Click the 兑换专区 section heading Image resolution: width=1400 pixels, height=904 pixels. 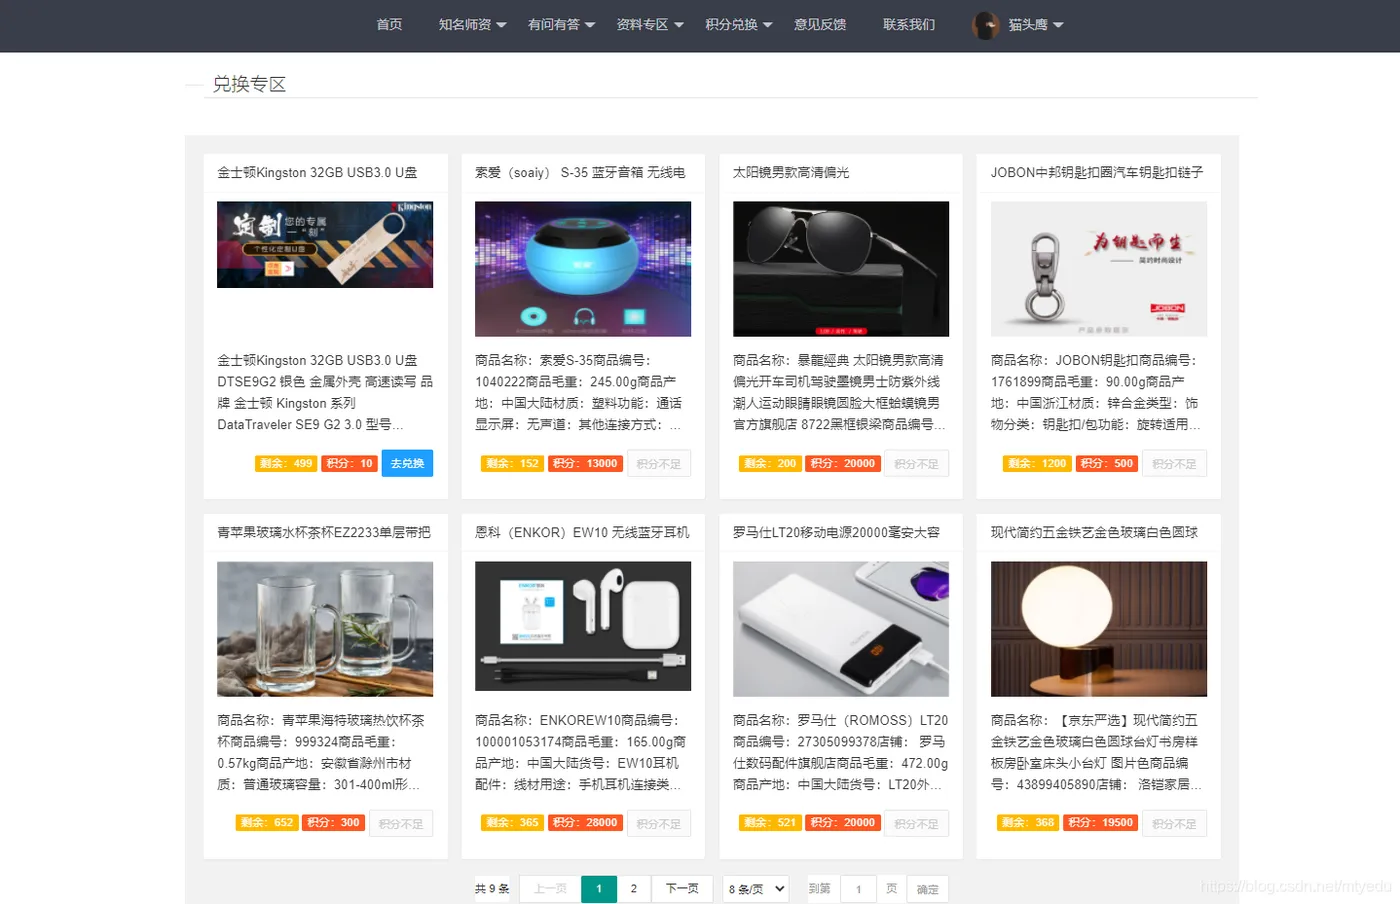(249, 84)
